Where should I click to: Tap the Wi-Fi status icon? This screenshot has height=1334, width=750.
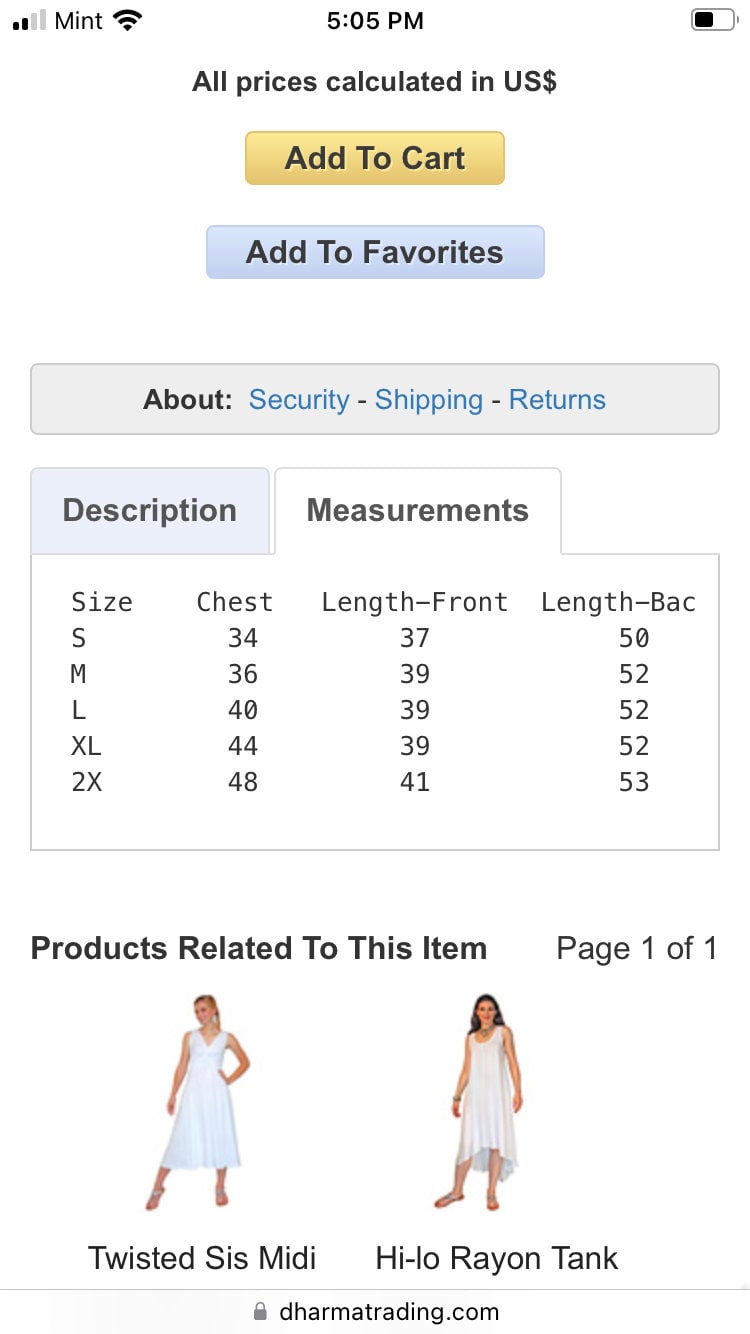tap(128, 20)
